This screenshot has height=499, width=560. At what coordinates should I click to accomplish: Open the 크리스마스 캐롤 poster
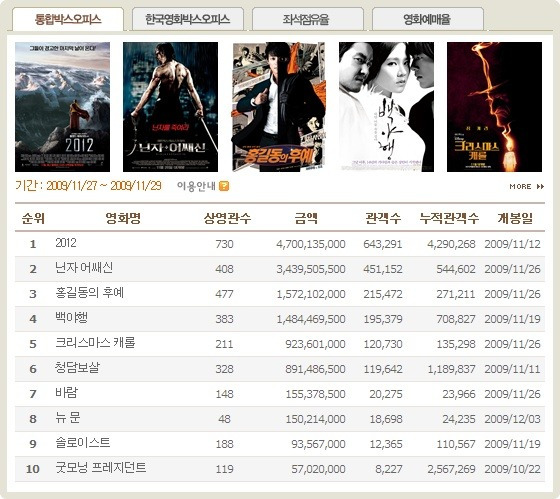tap(494, 107)
